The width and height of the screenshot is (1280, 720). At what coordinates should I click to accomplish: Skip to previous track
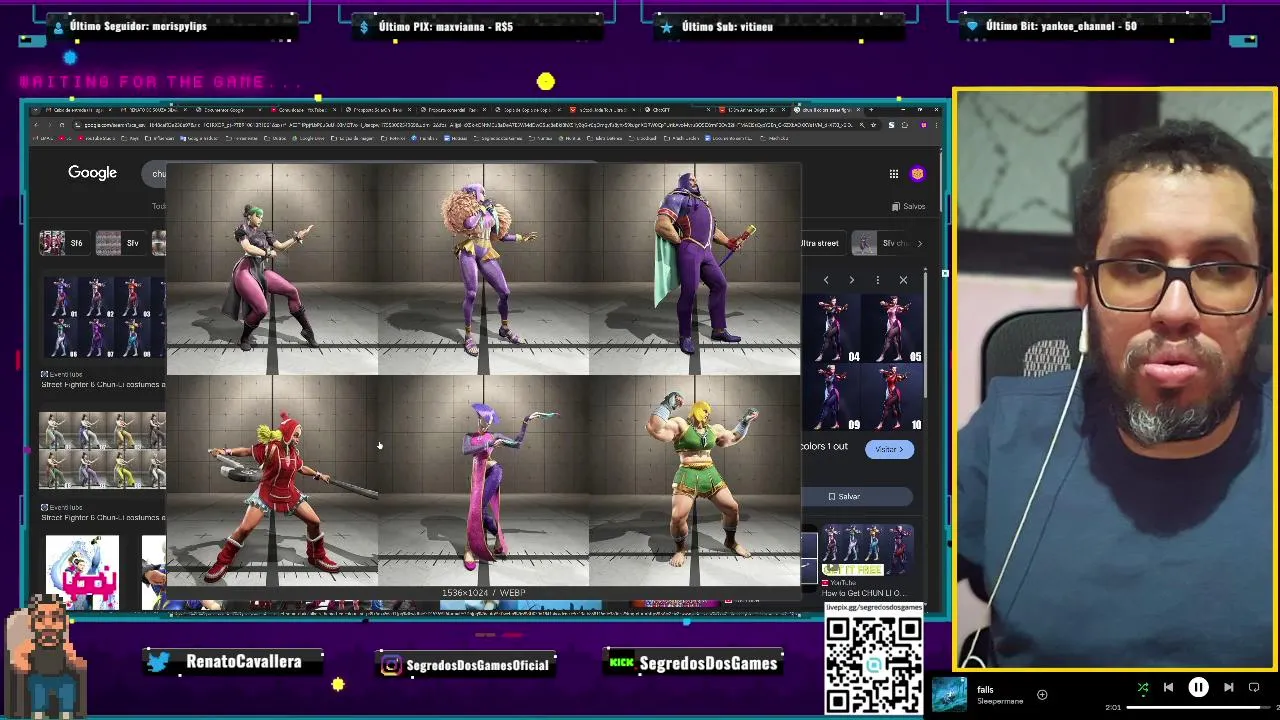1168,688
